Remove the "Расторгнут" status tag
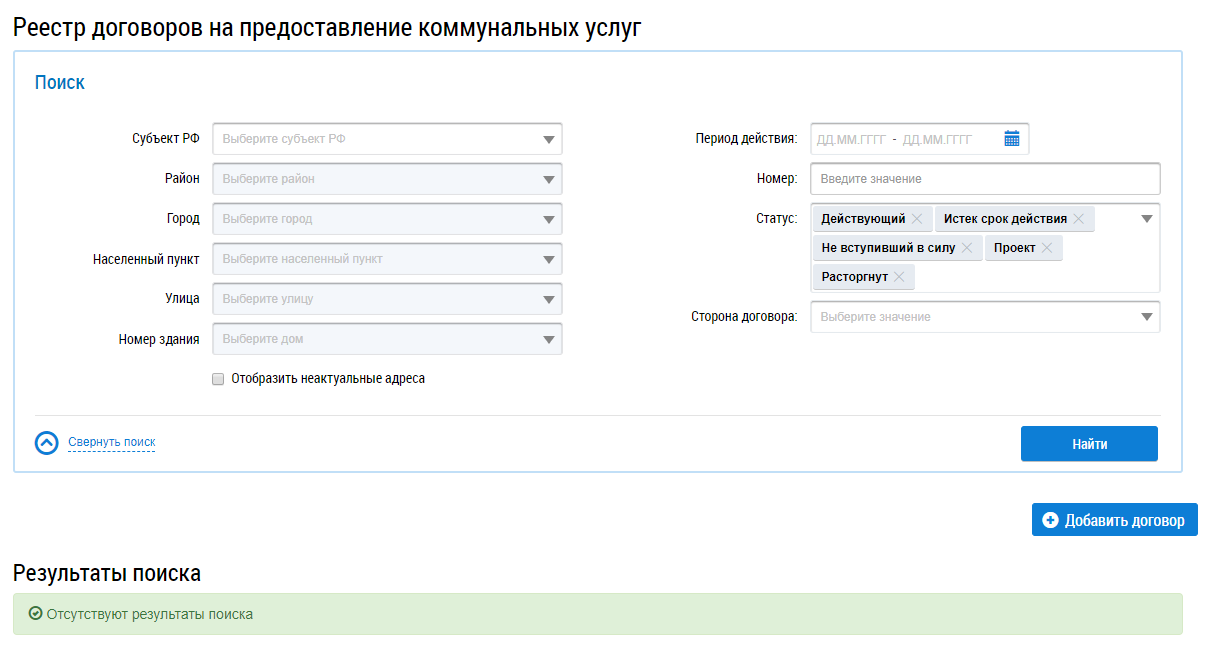Viewport: 1209px width, 654px height. 899,277
